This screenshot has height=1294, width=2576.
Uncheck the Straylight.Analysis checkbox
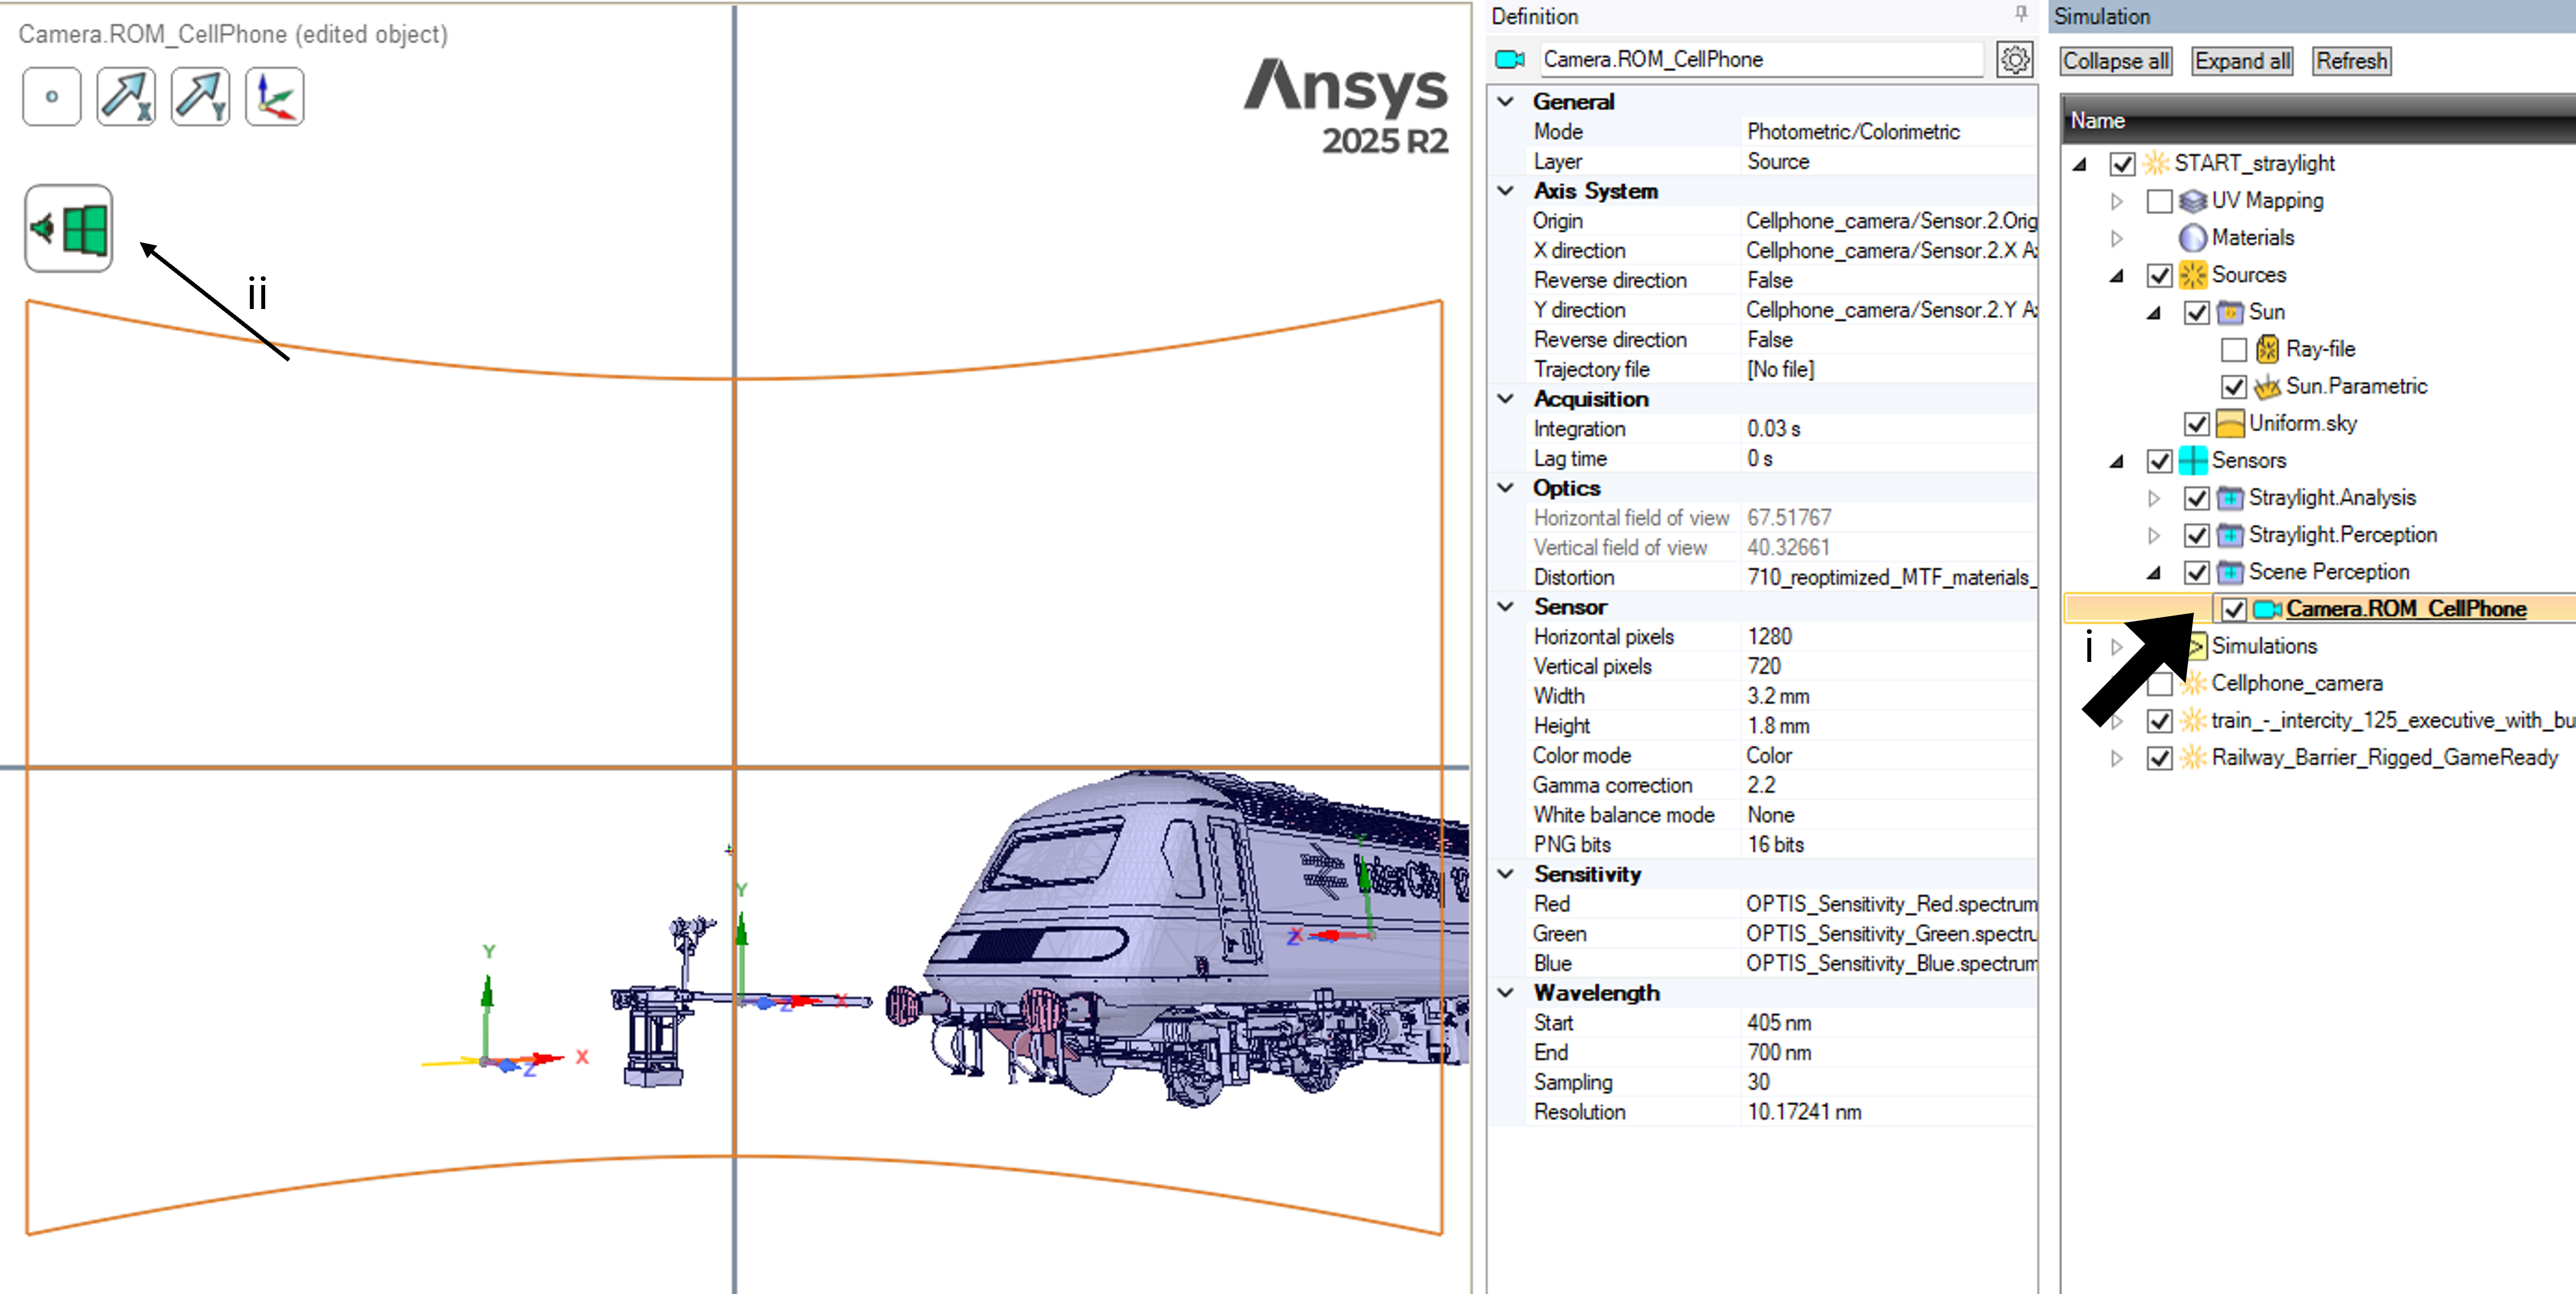click(2196, 498)
